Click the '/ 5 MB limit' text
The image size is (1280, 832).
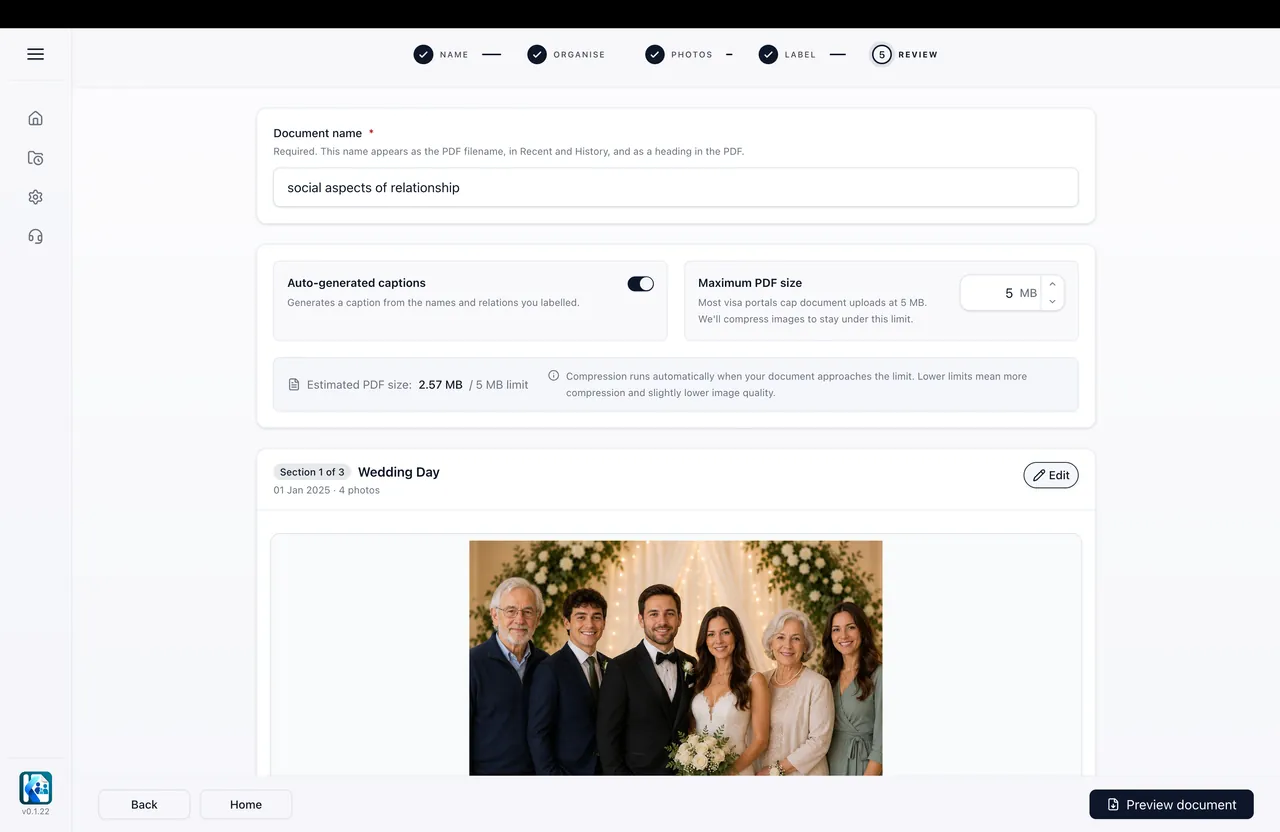(499, 385)
